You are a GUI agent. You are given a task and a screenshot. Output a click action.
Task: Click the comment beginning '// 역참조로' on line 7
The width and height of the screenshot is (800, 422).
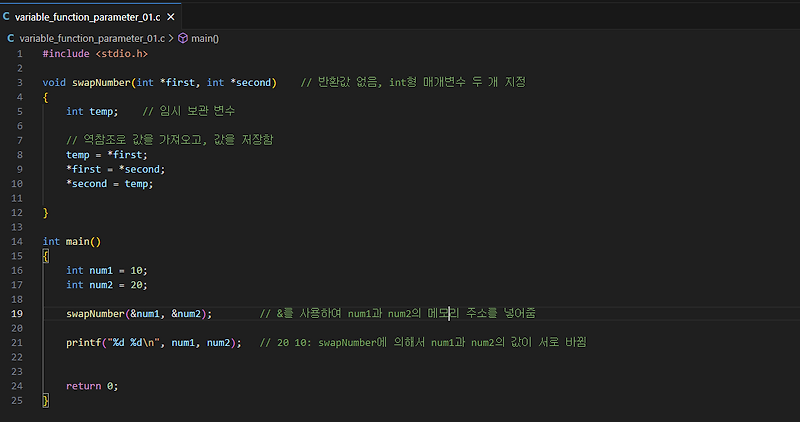[x=170, y=140]
